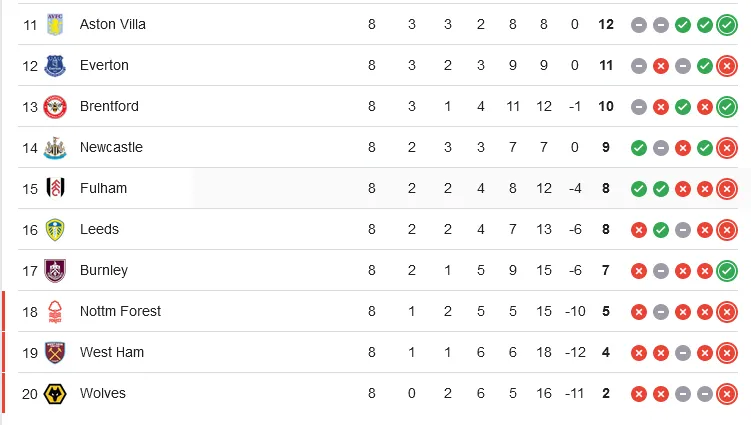
Task: Click the Fulham club crest
Action: click(x=54, y=188)
